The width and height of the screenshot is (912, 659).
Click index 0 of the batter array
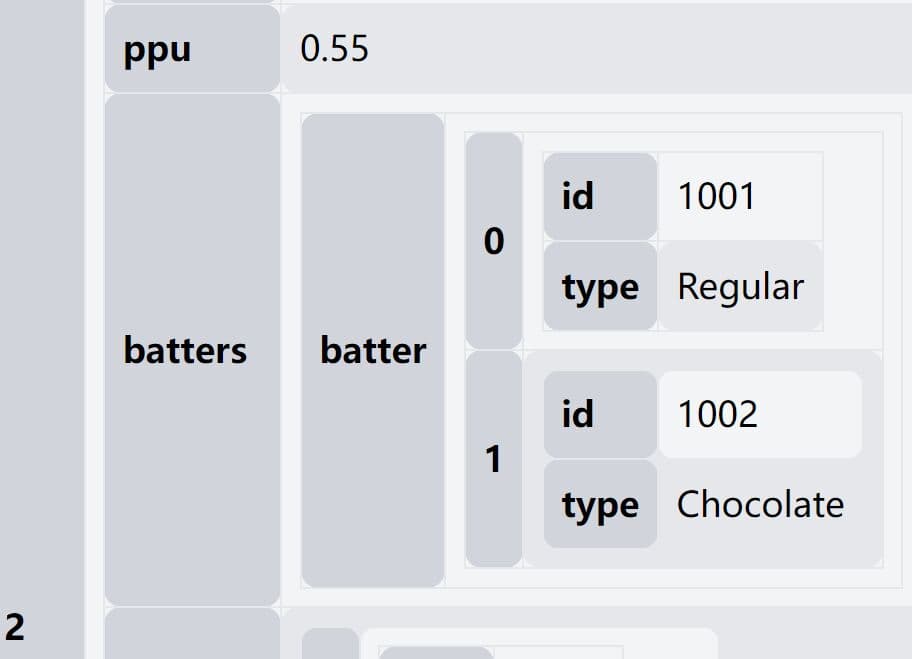(494, 241)
